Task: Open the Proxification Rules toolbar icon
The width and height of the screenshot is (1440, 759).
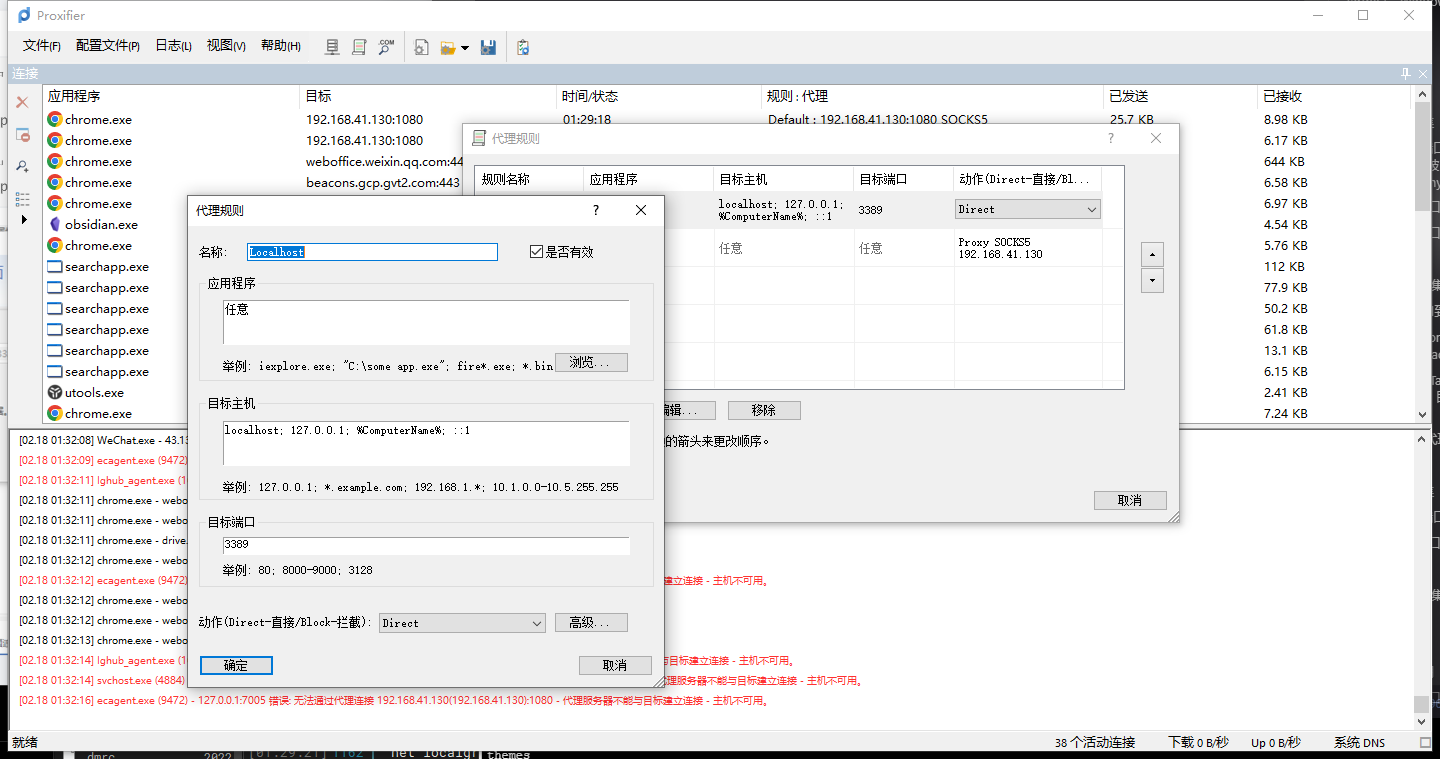Action: (x=359, y=47)
